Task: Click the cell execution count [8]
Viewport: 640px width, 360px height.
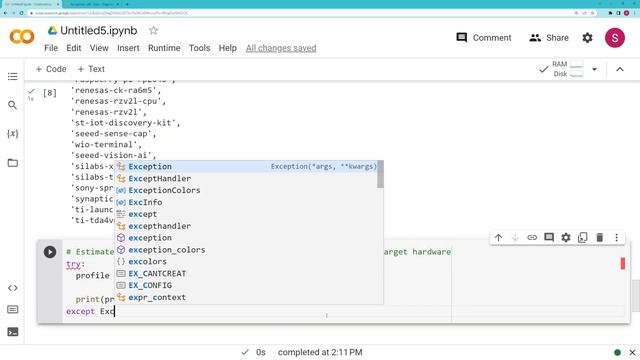Action: (x=50, y=93)
